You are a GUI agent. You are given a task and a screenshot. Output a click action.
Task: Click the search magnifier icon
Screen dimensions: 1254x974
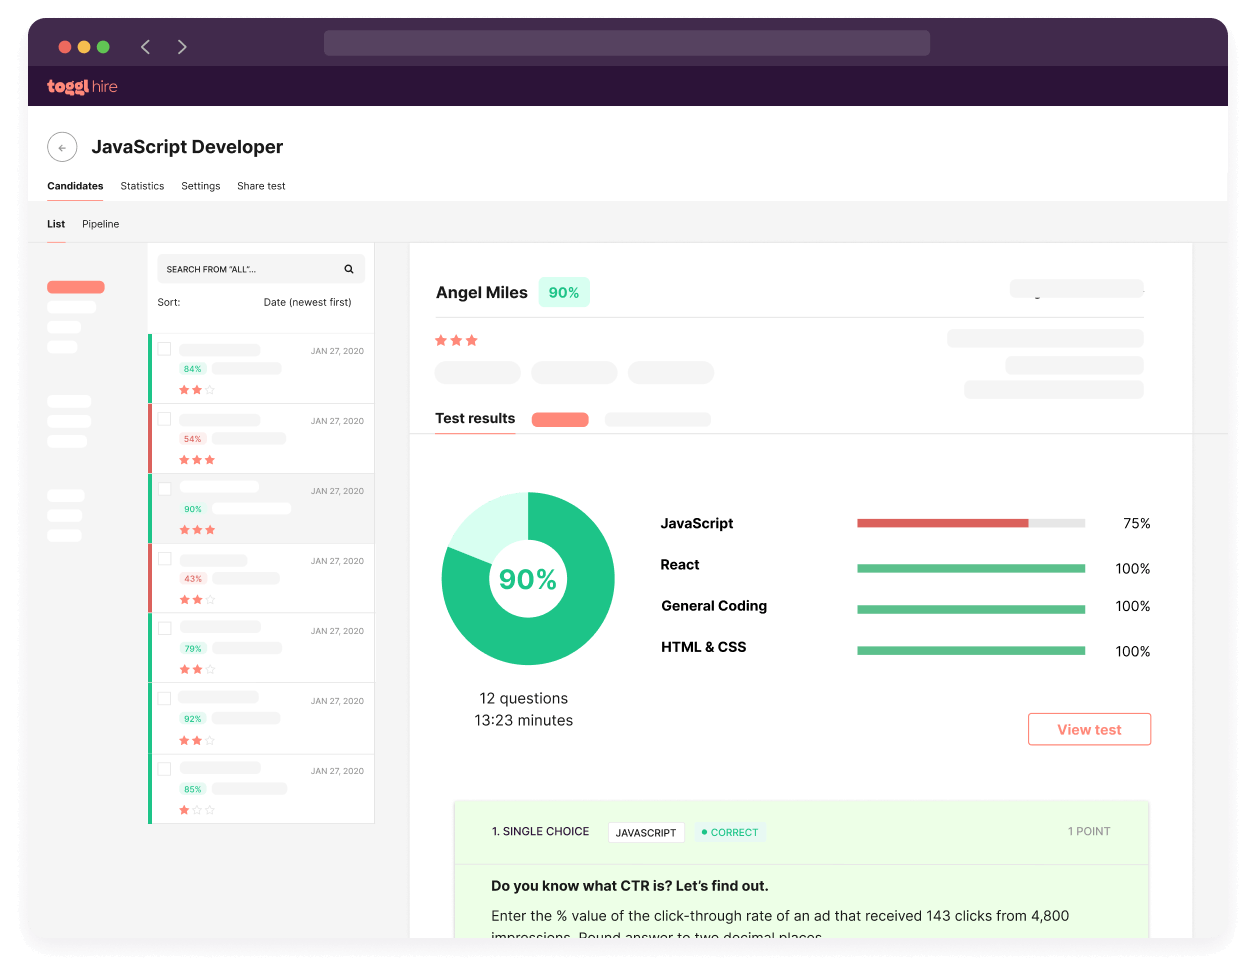[x=349, y=269]
